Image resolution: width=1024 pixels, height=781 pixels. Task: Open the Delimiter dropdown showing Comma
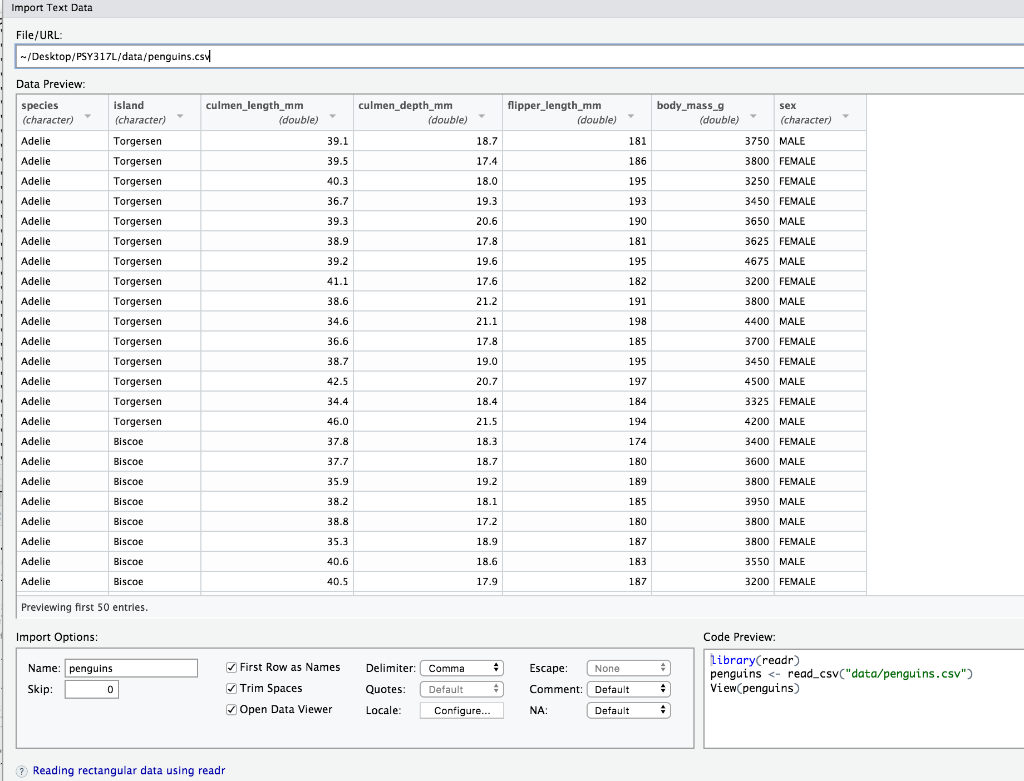point(461,667)
